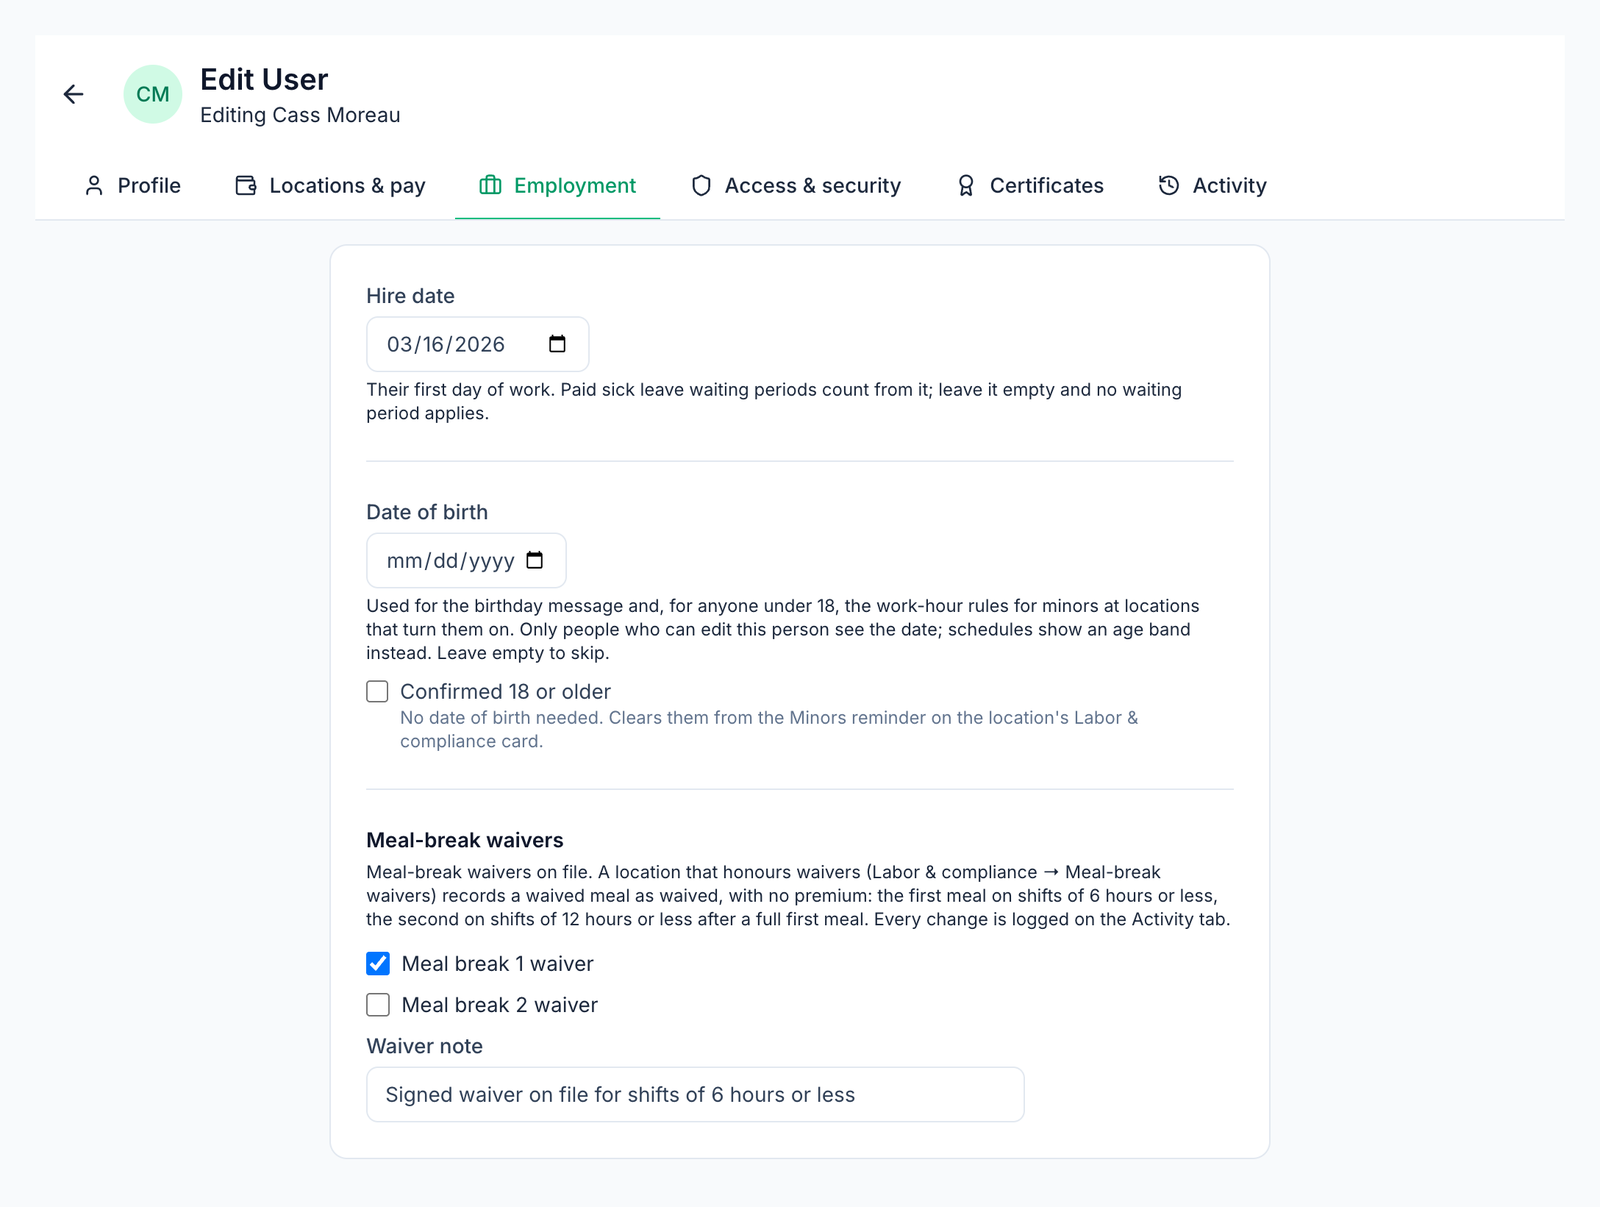Click the "Hire date" label
1600x1207 pixels.
[410, 296]
